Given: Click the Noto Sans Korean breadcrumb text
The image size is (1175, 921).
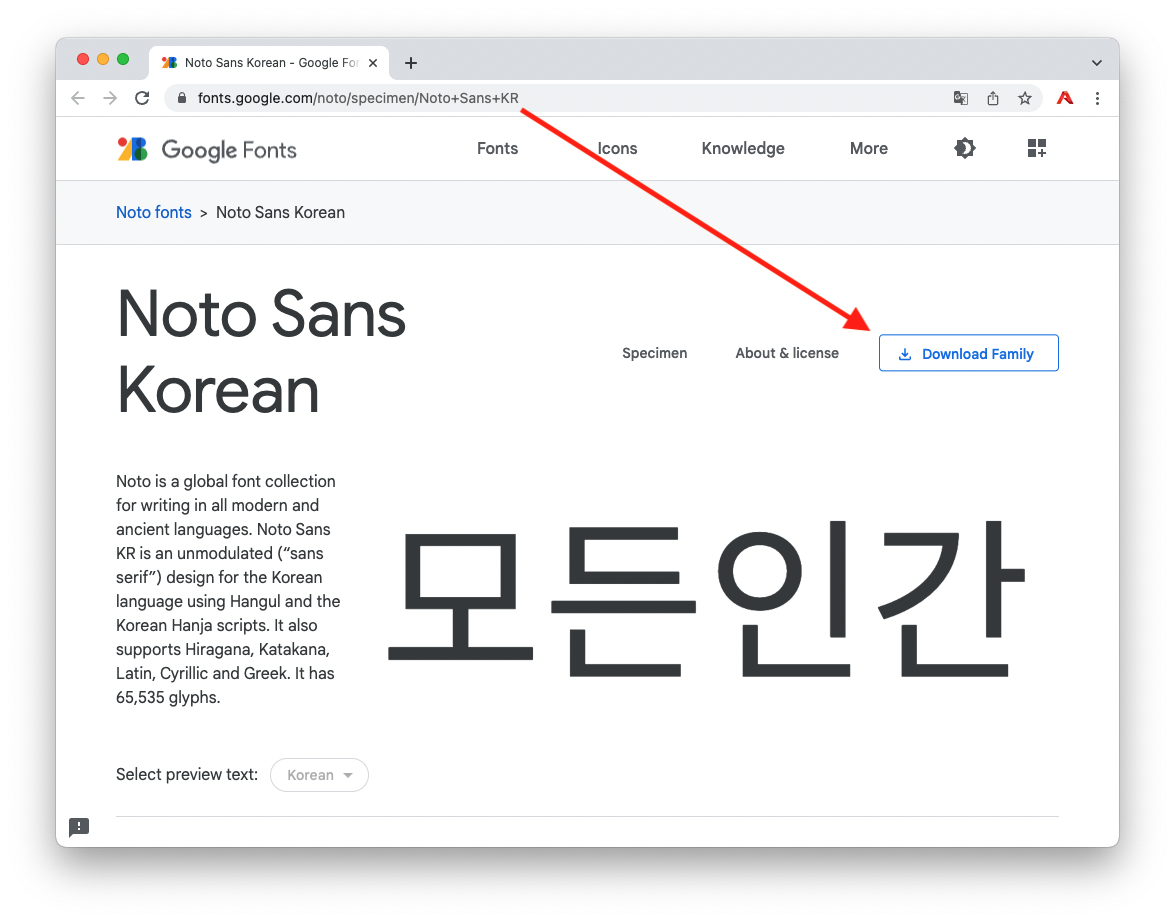Looking at the screenshot, I should [x=280, y=212].
